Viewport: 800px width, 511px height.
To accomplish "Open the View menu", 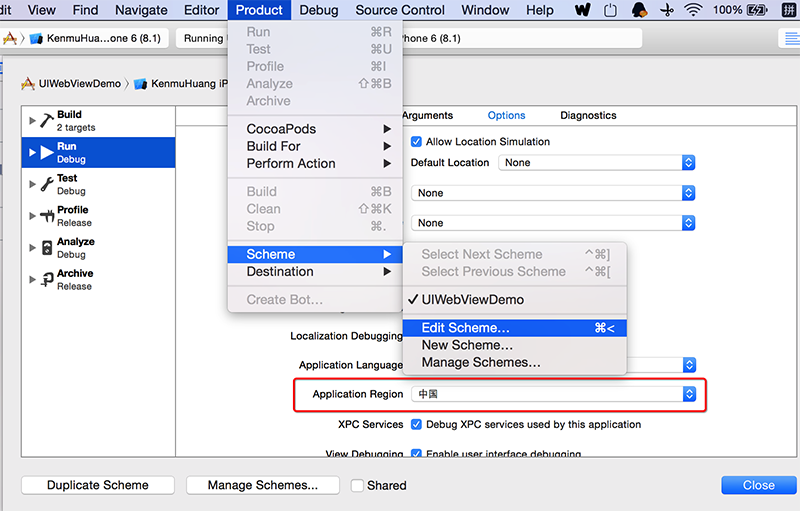I will 41,10.
